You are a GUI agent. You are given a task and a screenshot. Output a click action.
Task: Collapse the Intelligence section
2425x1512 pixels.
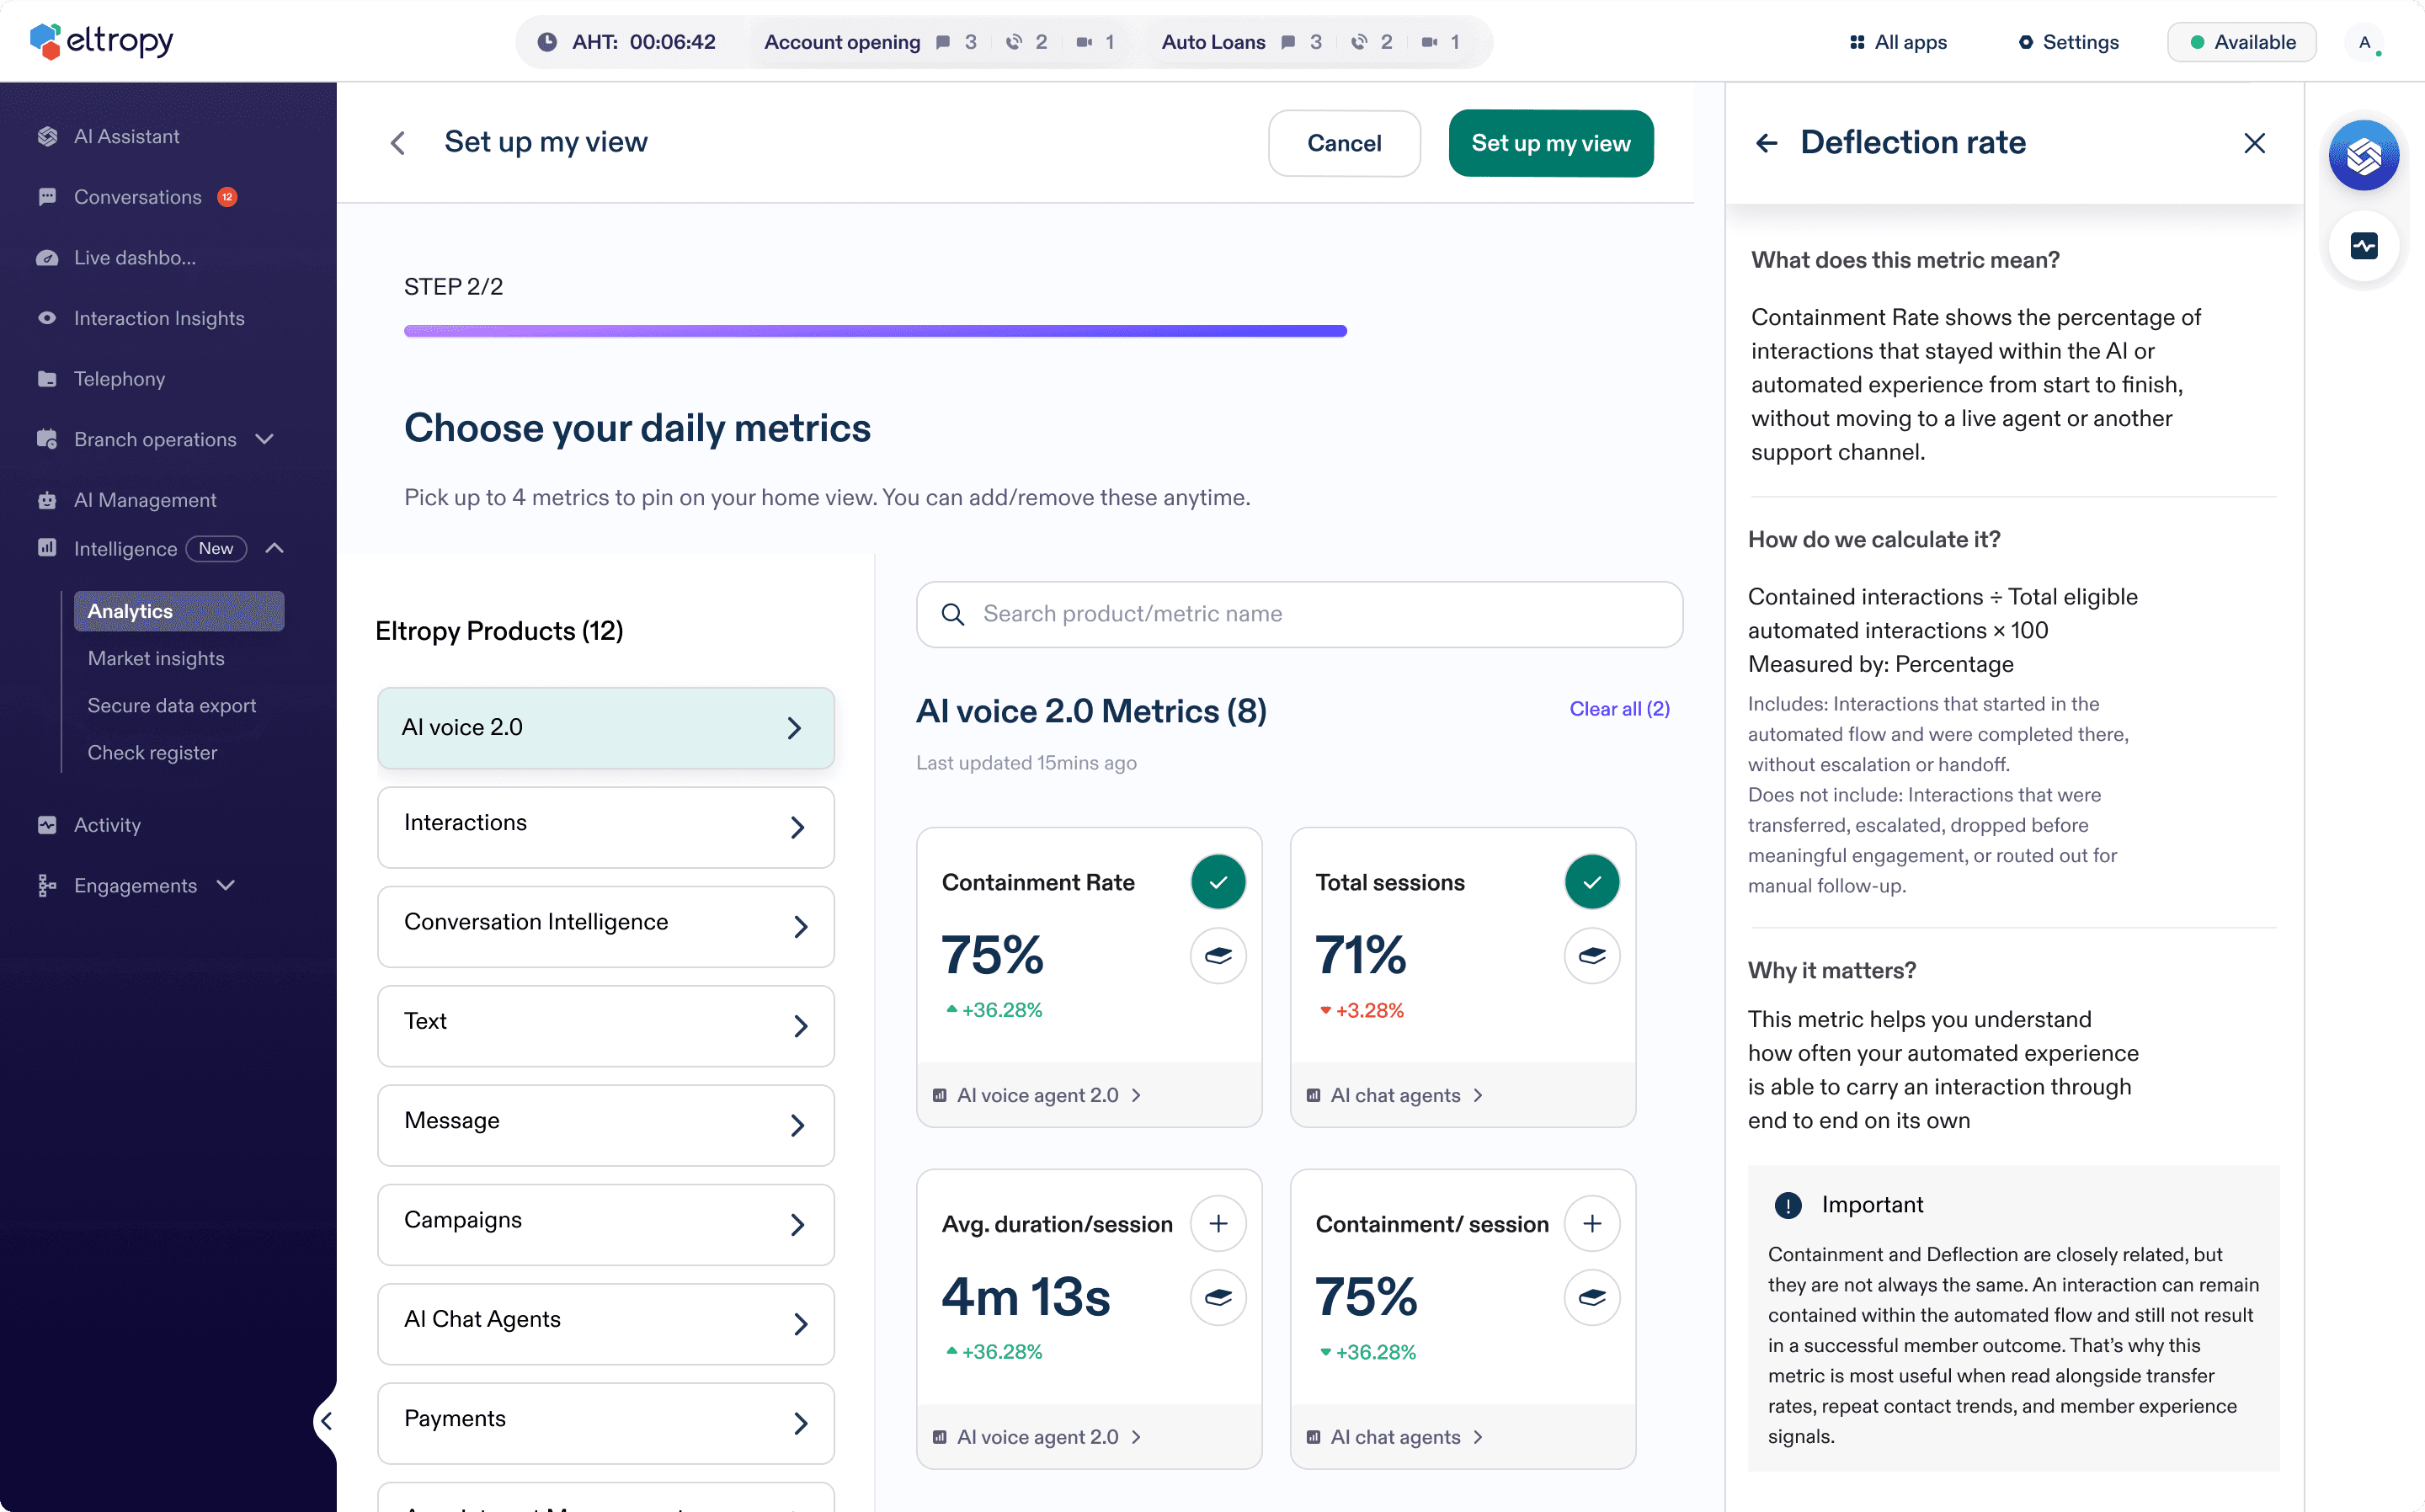click(274, 549)
